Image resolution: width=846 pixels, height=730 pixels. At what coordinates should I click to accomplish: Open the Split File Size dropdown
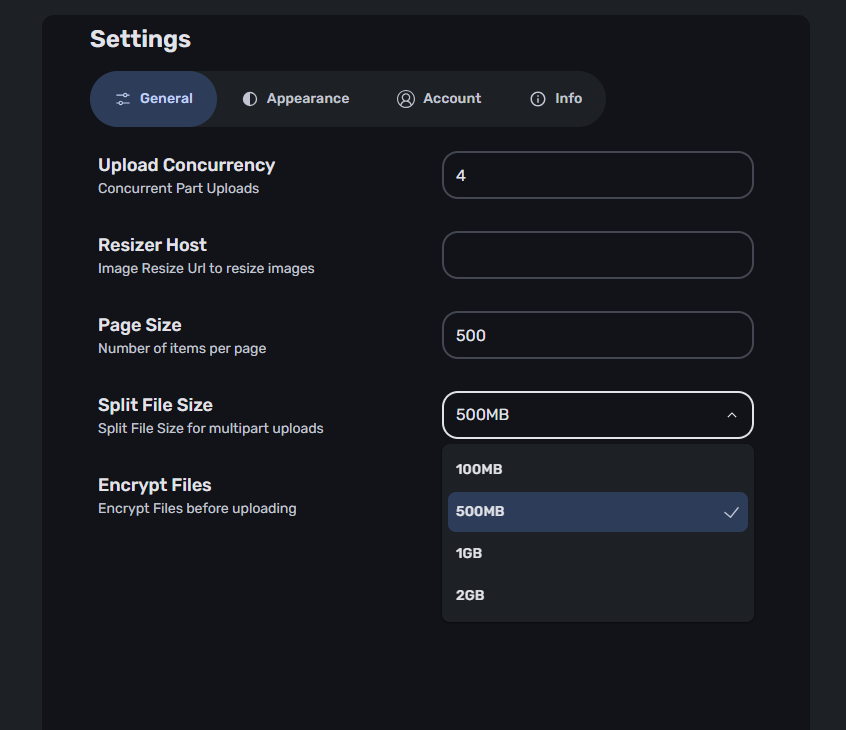(598, 415)
